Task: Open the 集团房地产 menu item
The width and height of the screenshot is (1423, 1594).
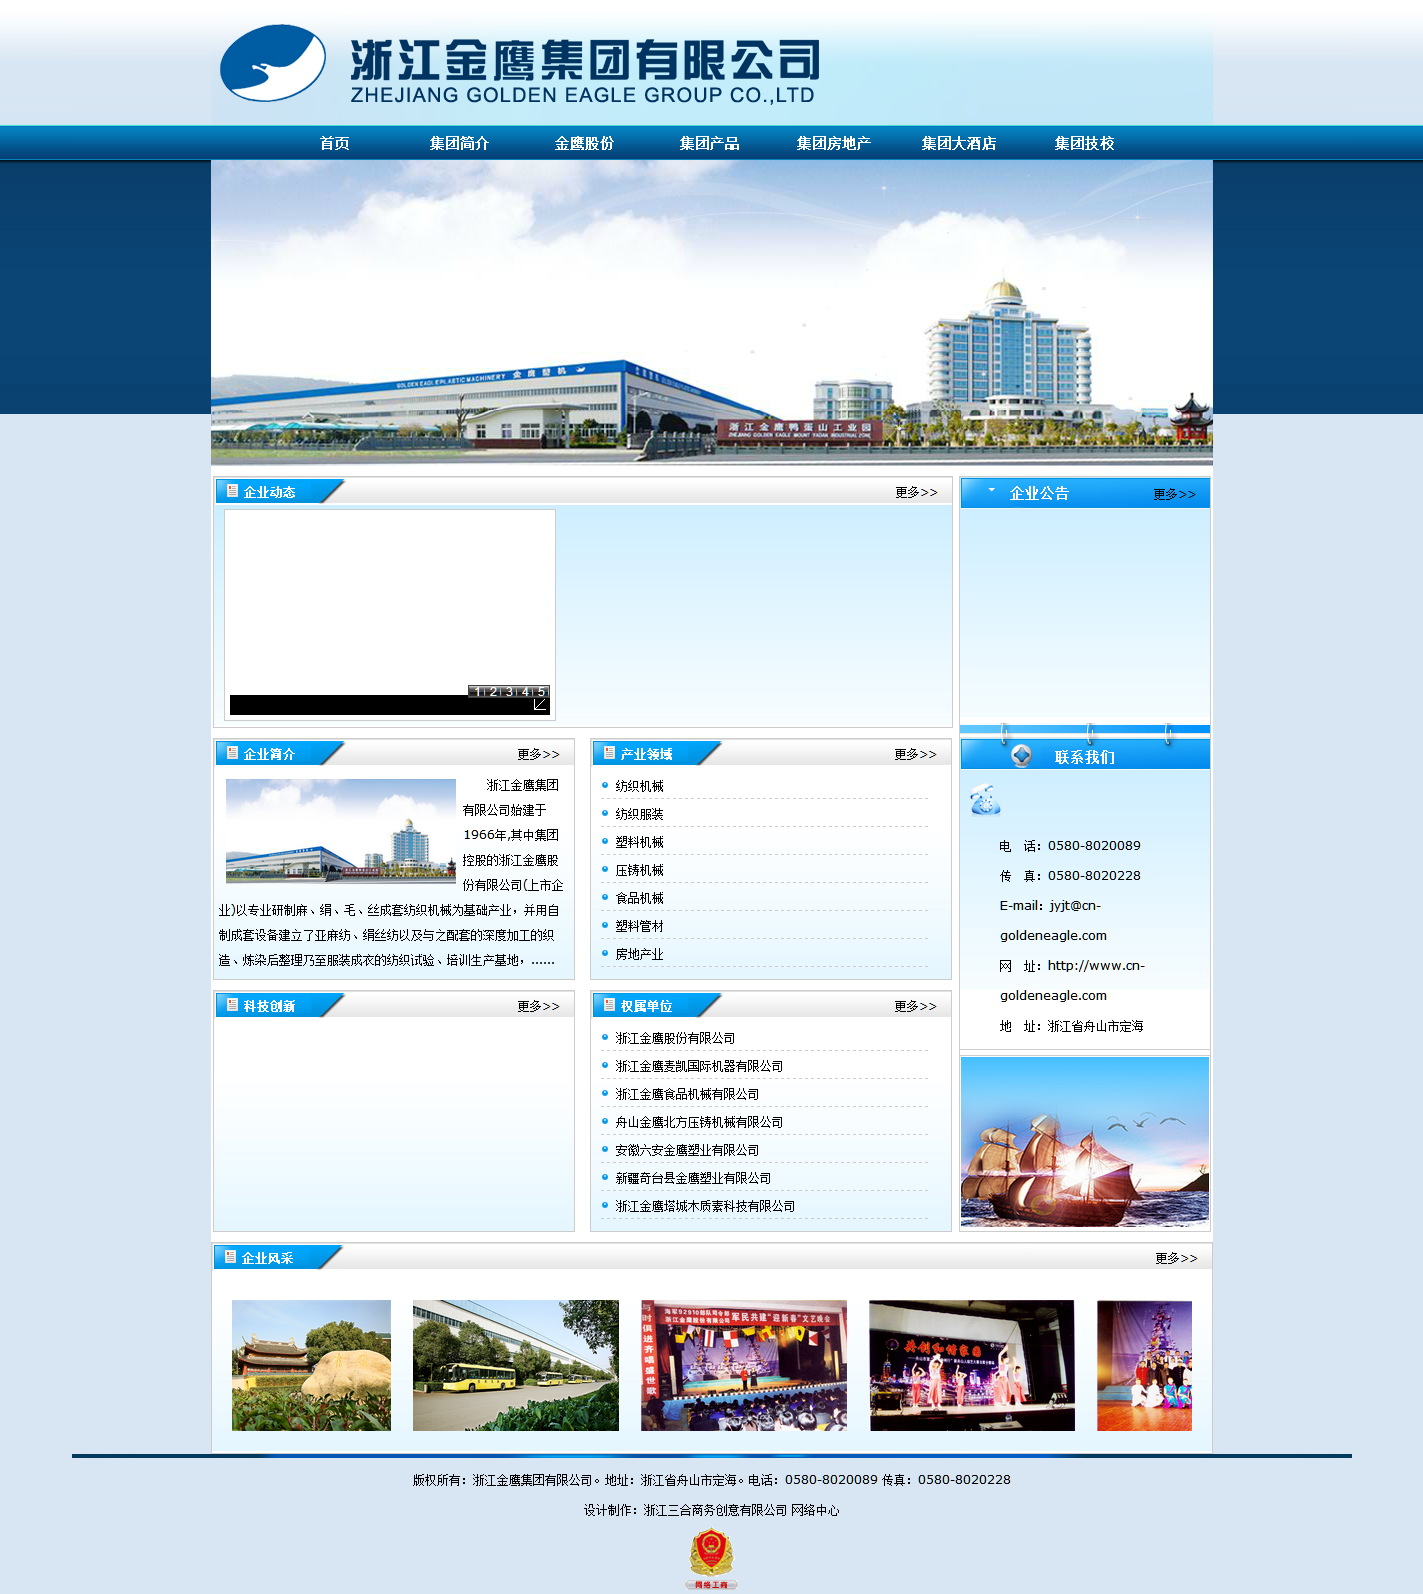Action: (x=834, y=143)
